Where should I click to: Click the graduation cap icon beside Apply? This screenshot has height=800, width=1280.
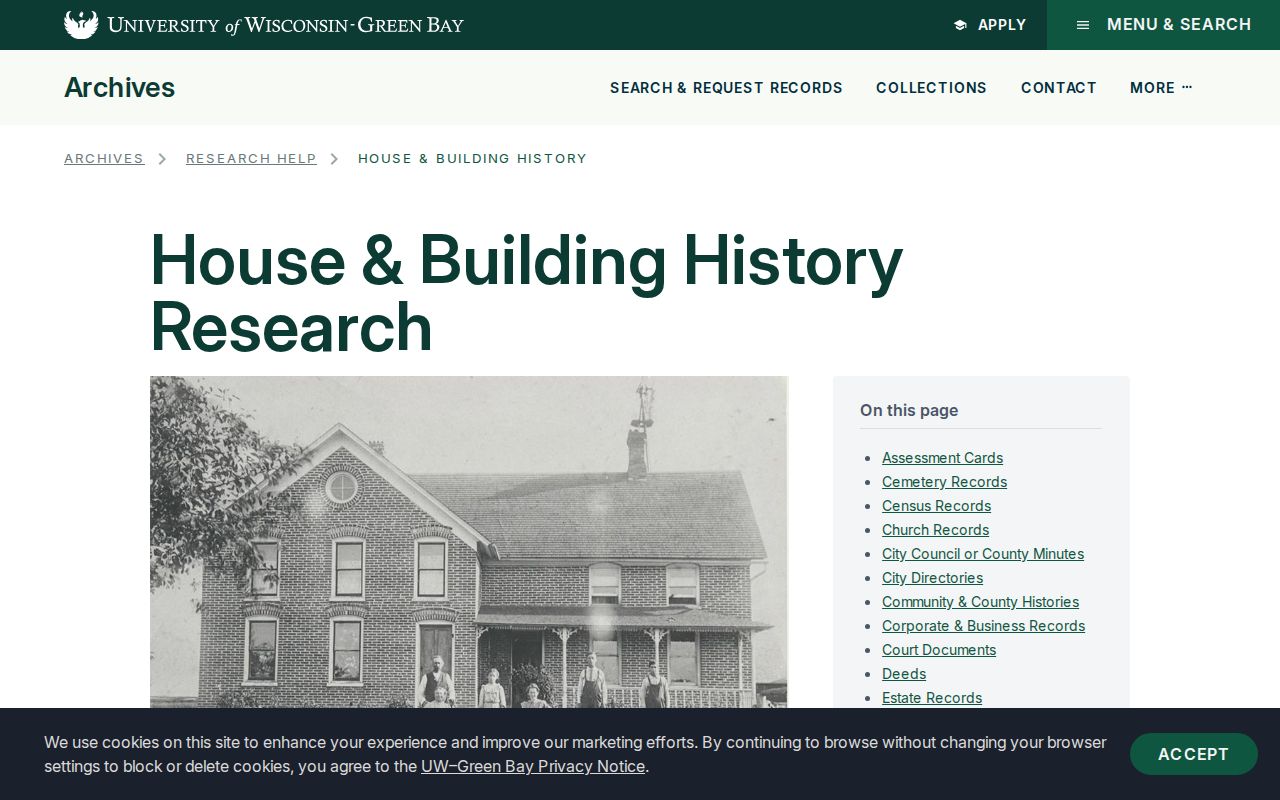click(960, 25)
